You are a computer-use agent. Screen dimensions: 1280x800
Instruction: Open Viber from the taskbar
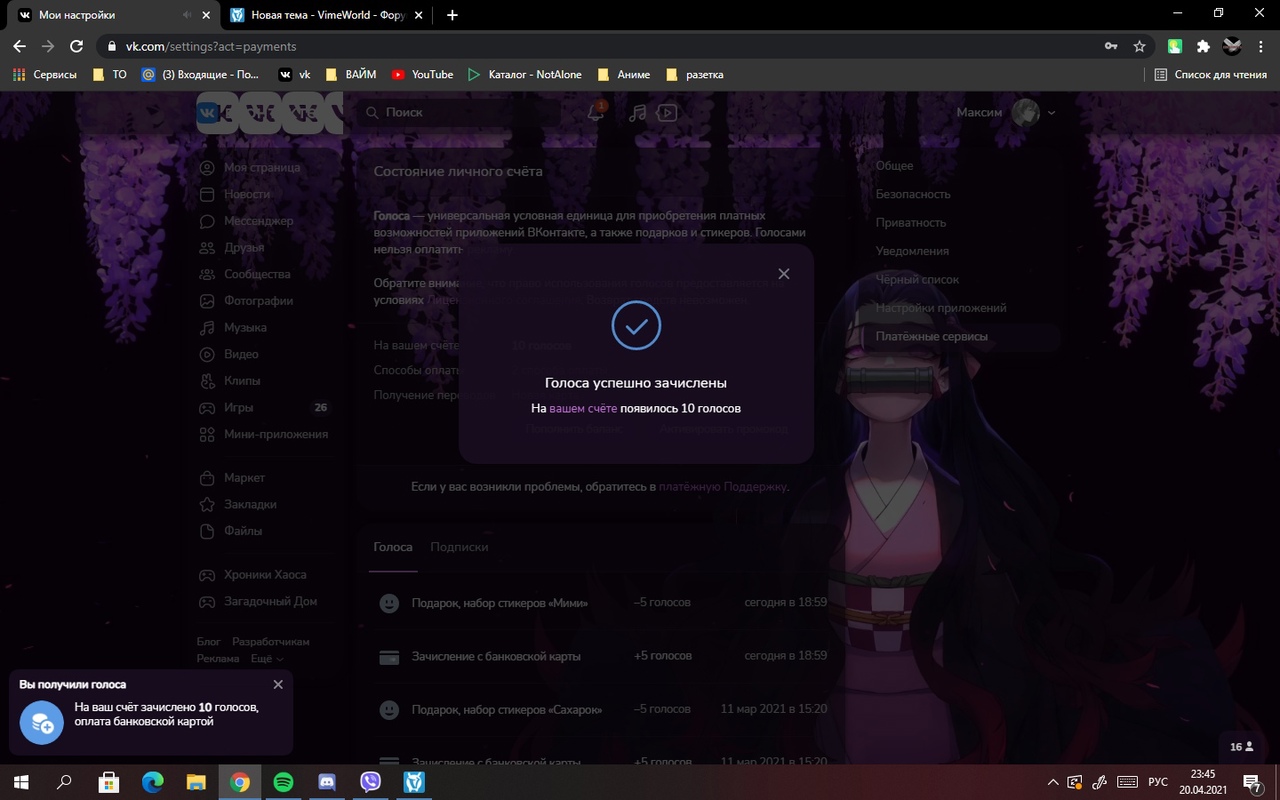coord(371,782)
